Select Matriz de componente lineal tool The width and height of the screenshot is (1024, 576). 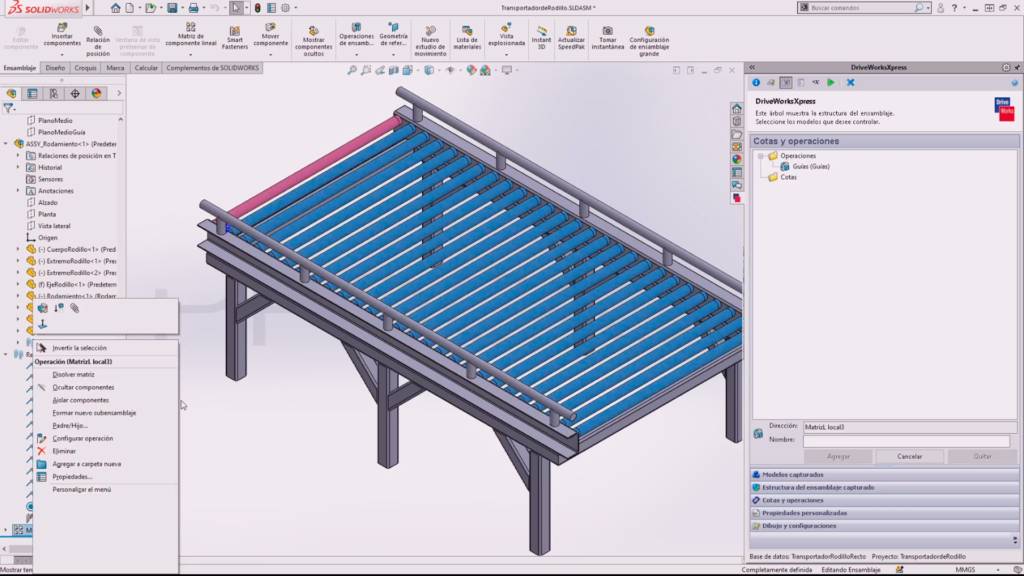tap(191, 35)
